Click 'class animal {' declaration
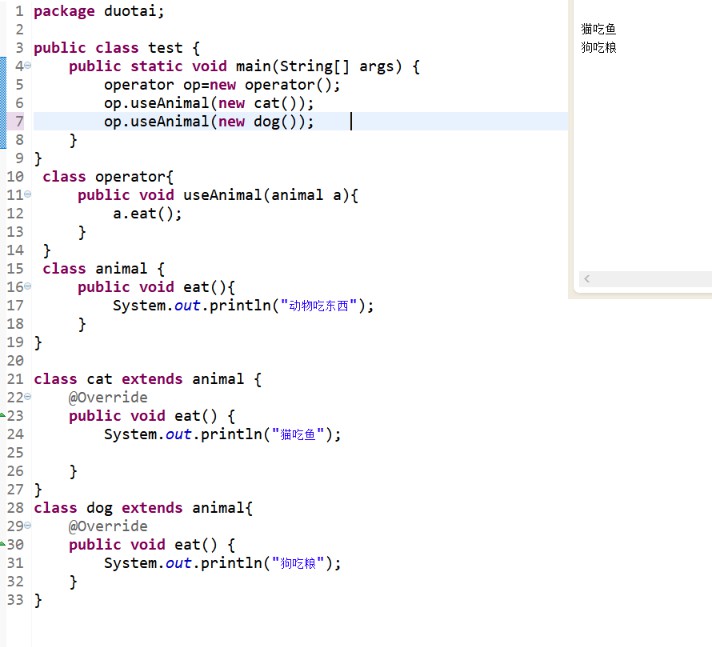Screen dimensions: 712x647 point(104,269)
